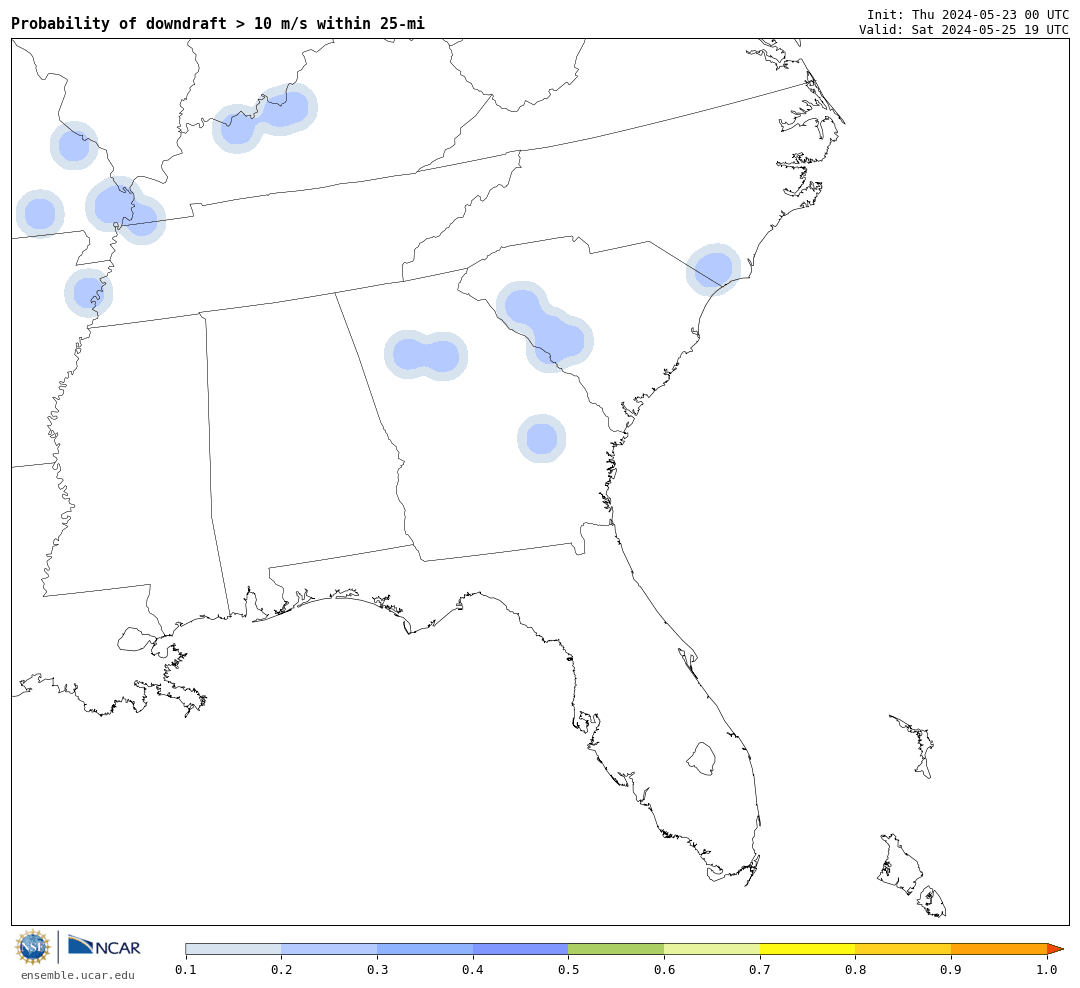
Task: Click the NSF logo
Action: (x=32, y=947)
